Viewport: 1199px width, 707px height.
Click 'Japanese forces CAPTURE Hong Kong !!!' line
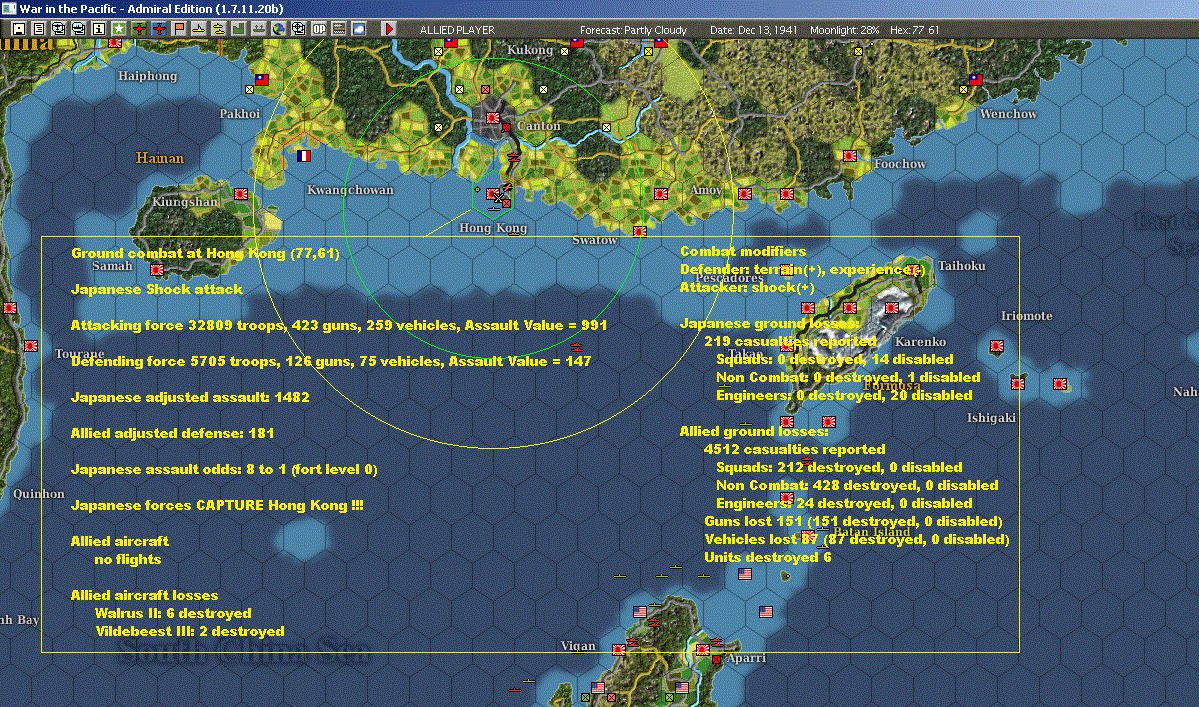217,504
